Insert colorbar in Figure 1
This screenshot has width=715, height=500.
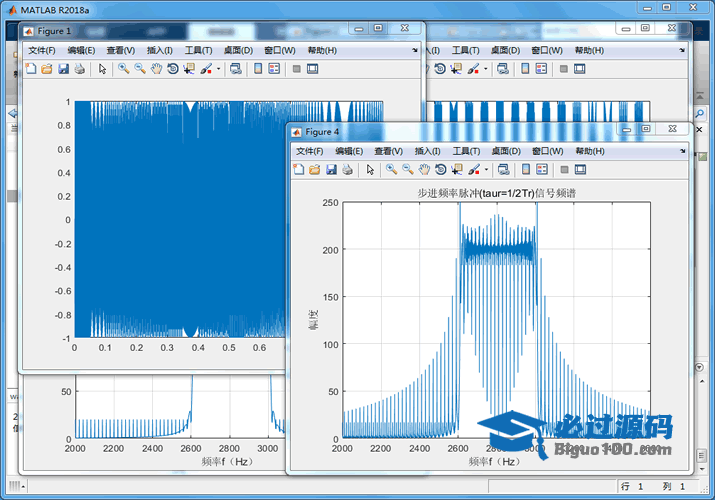pyautogui.click(x=258, y=69)
